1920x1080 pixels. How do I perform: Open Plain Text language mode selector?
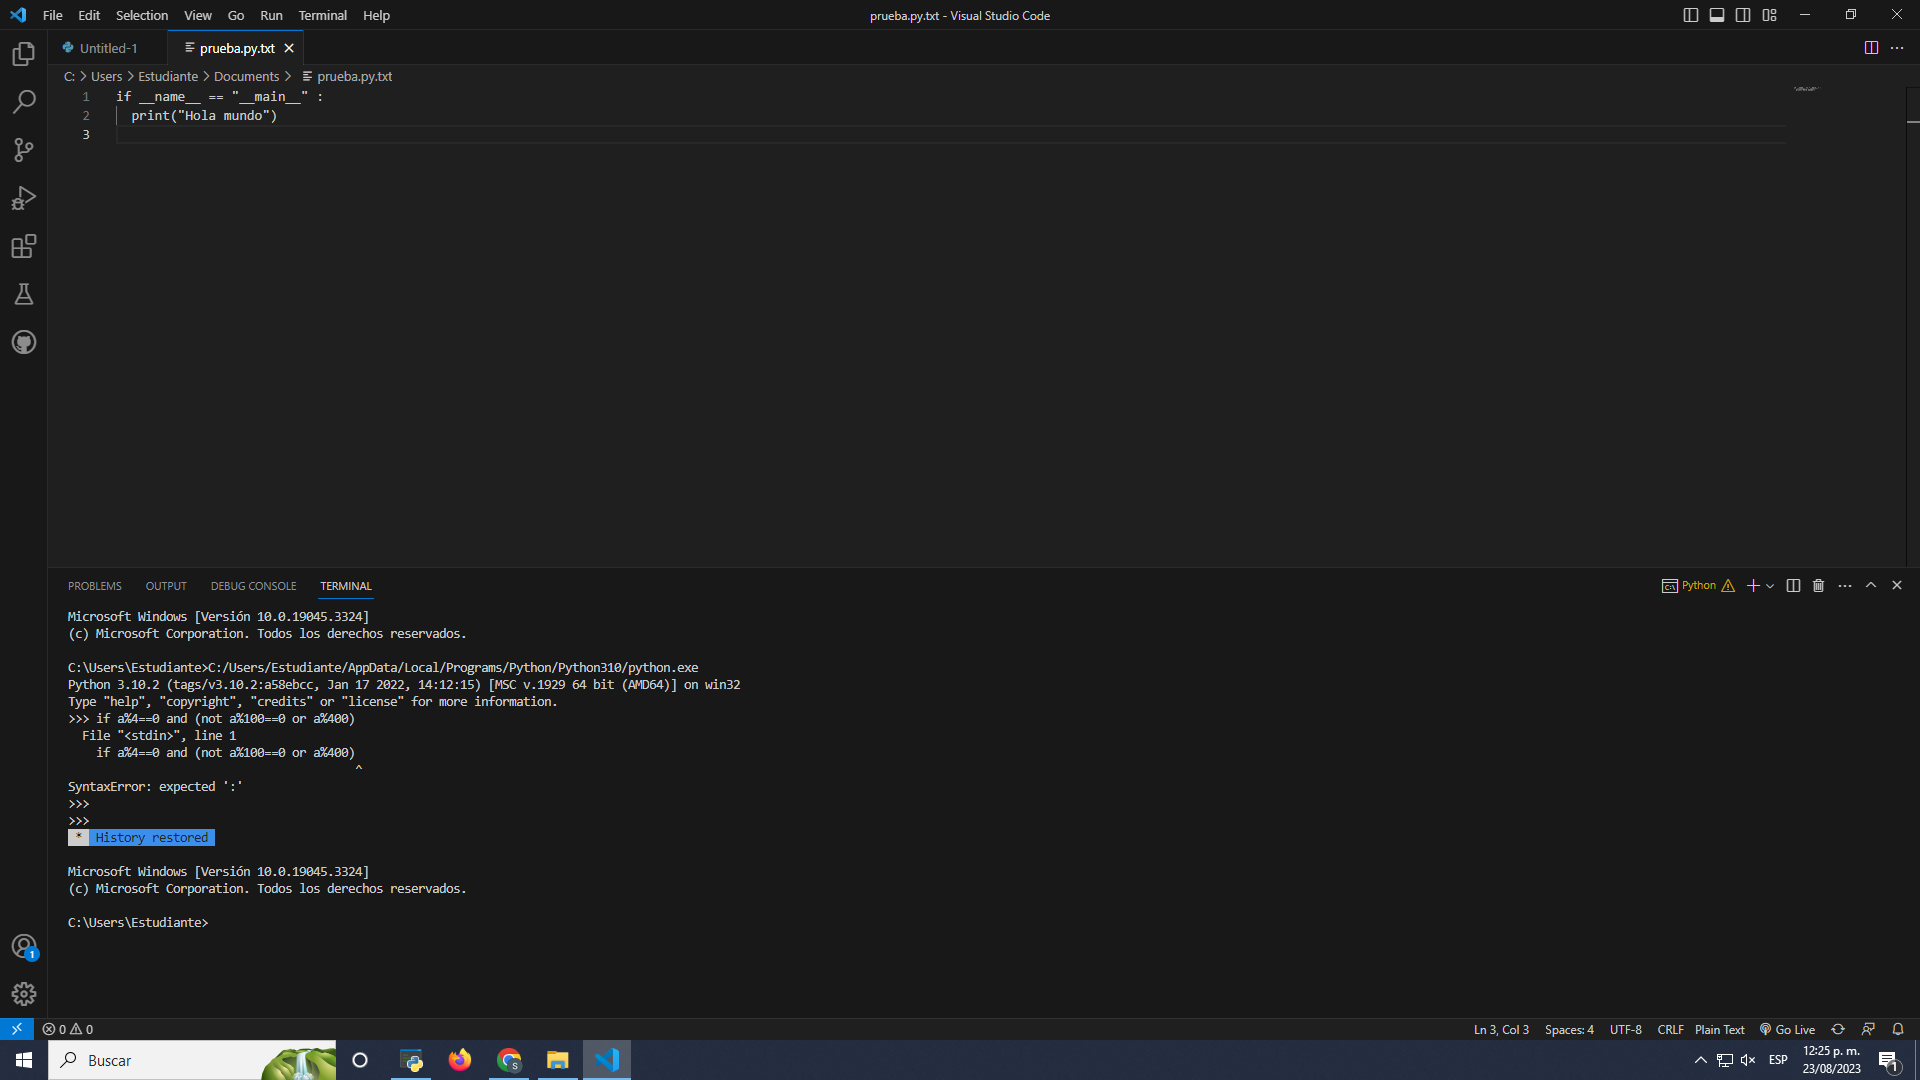pos(1719,1029)
